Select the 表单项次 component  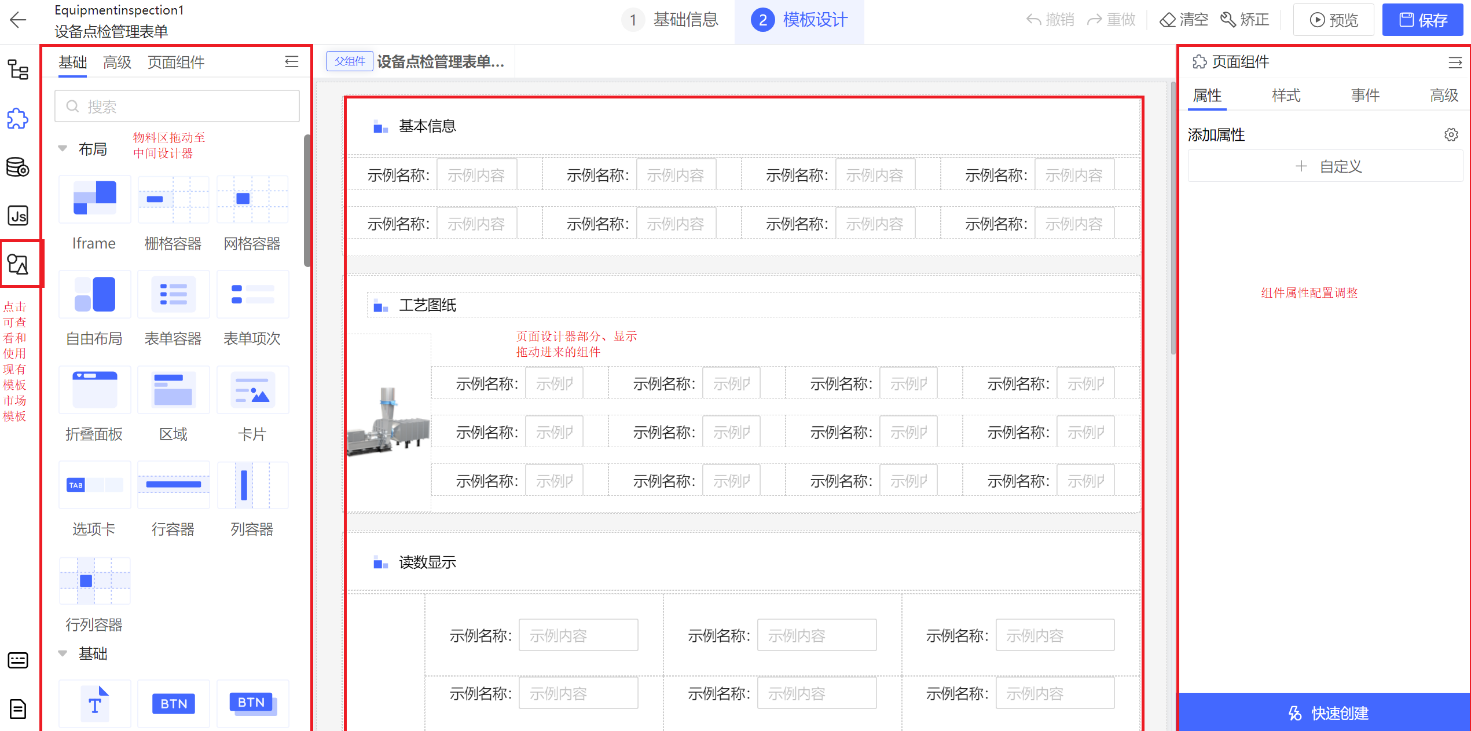pyautogui.click(x=252, y=309)
